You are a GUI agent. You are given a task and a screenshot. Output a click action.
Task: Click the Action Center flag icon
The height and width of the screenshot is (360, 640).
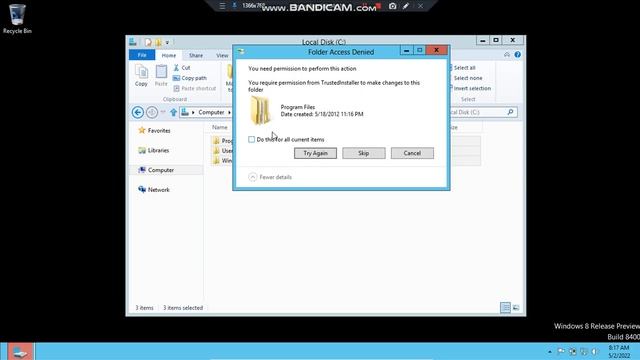point(561,351)
